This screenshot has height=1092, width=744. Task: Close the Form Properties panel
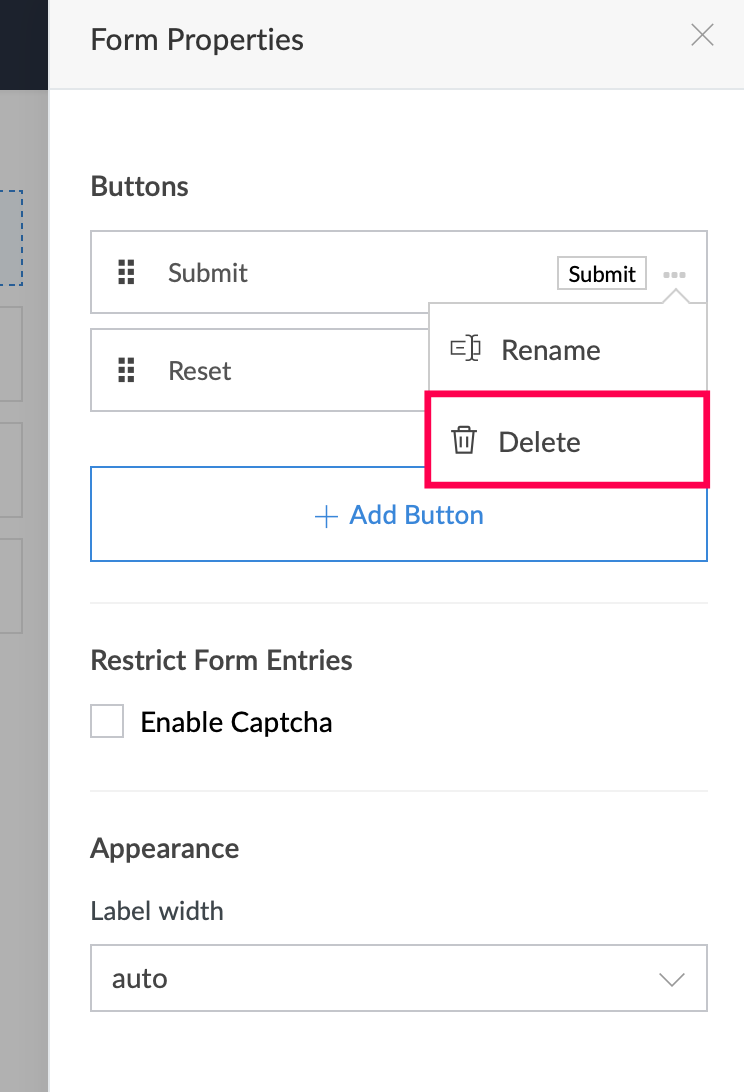703,36
